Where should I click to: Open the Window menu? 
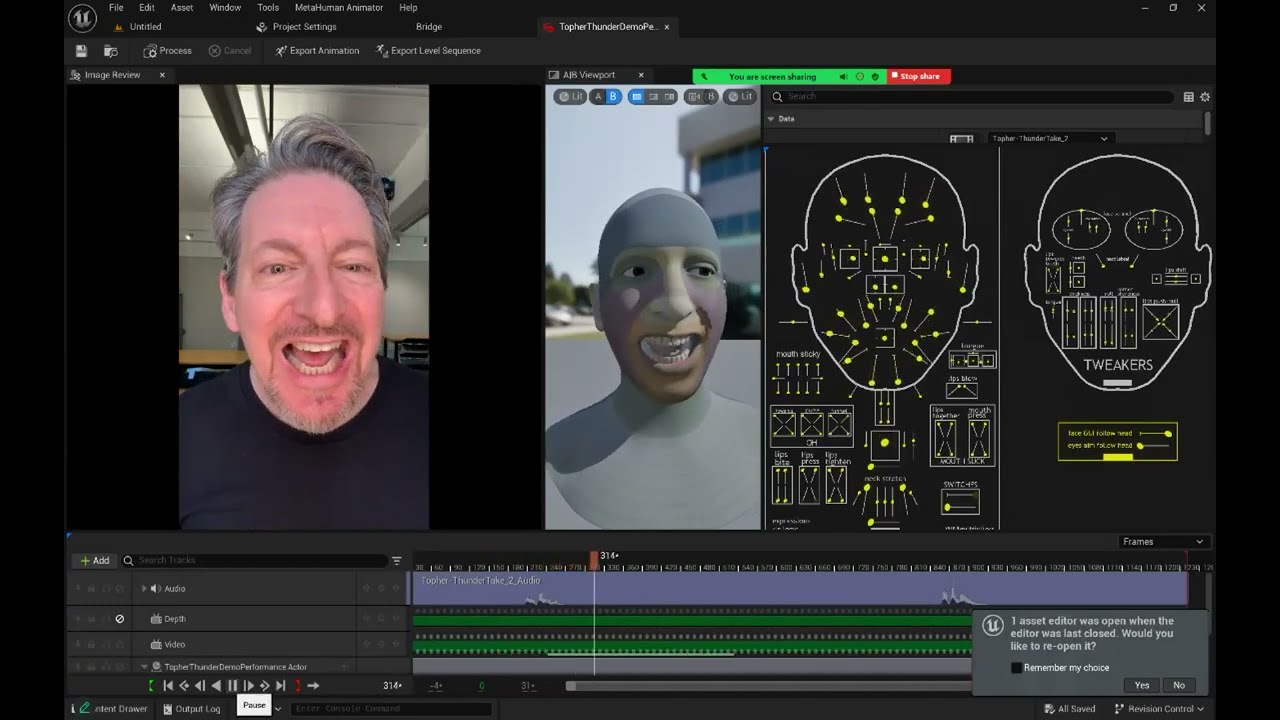225,8
